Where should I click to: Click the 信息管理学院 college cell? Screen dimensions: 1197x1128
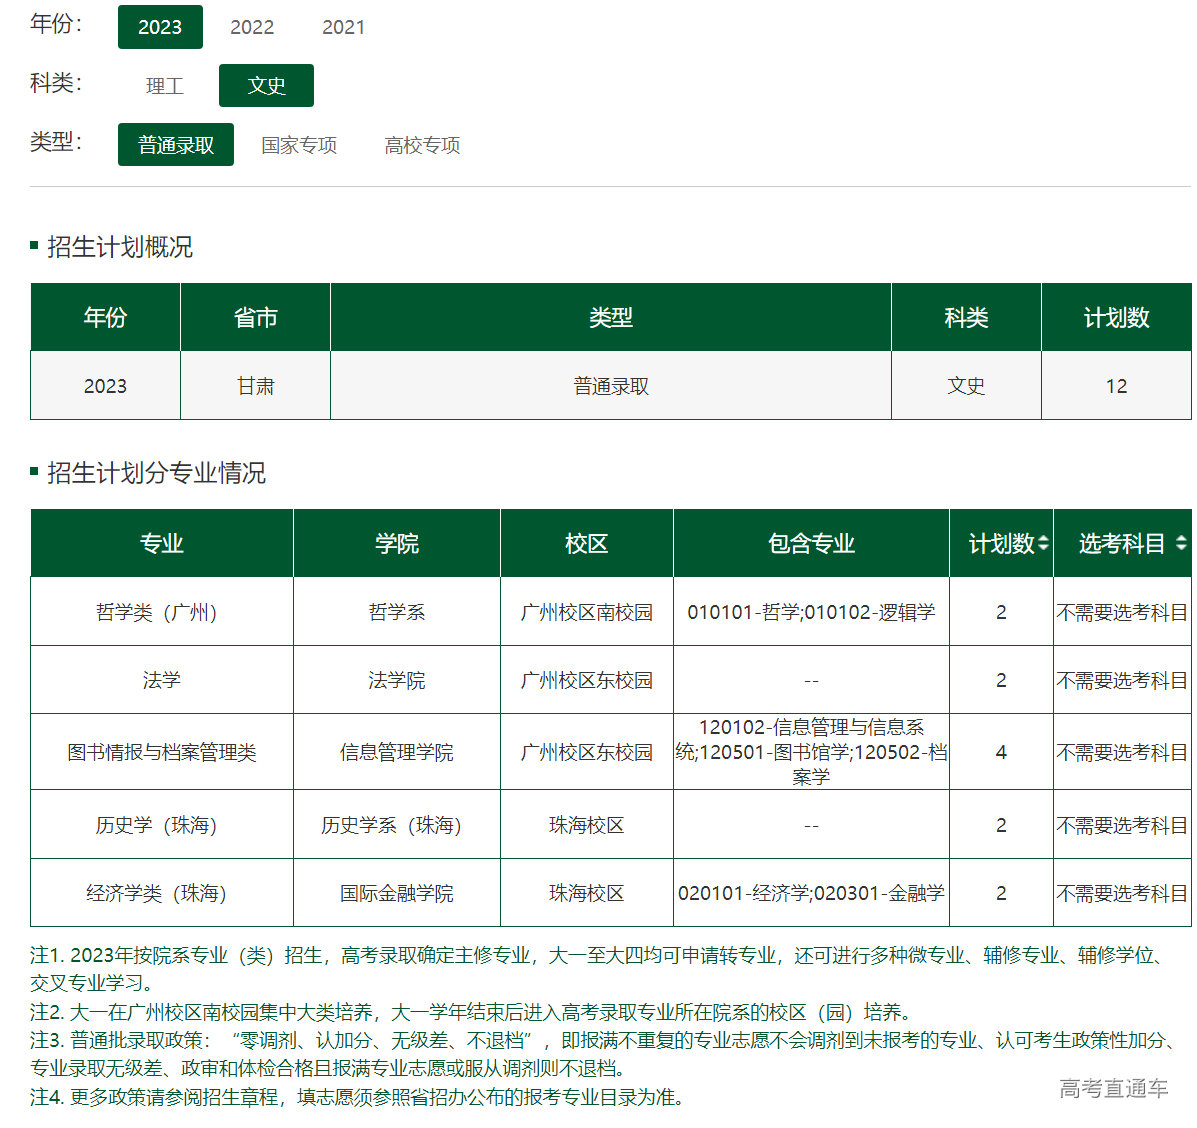(396, 752)
